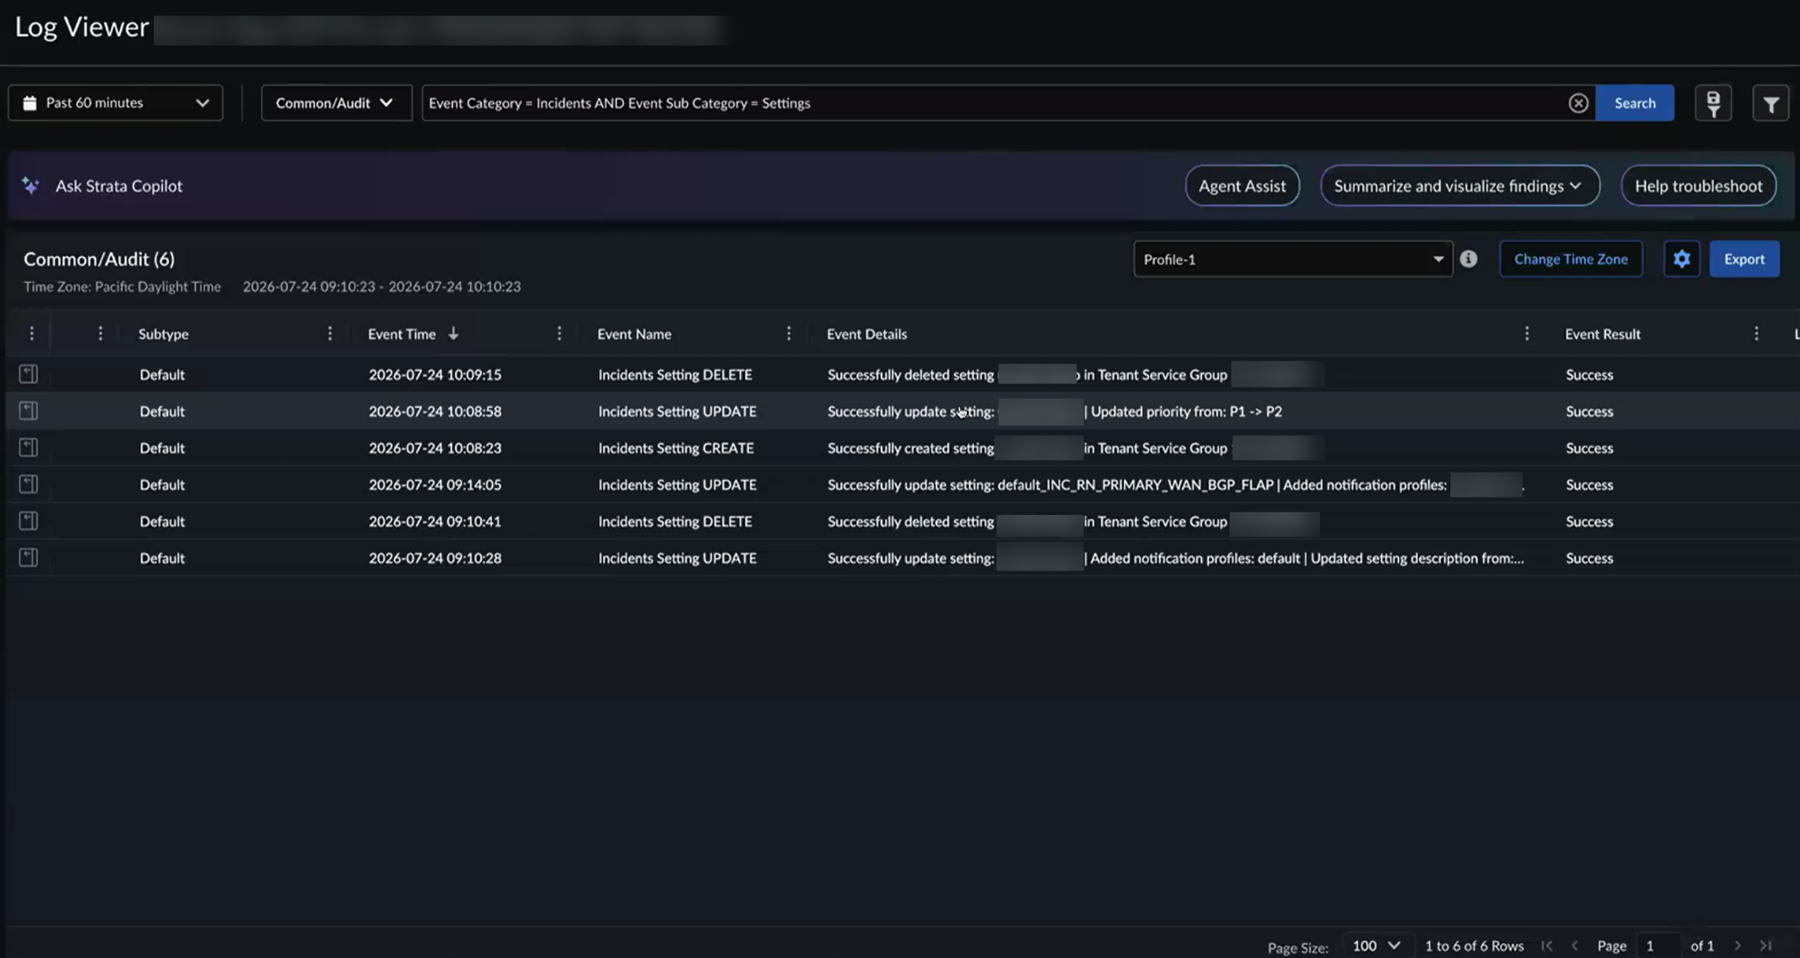Screen dimensions: 1800x958
Task: Clear the search query with the X icon
Action: coord(1578,103)
